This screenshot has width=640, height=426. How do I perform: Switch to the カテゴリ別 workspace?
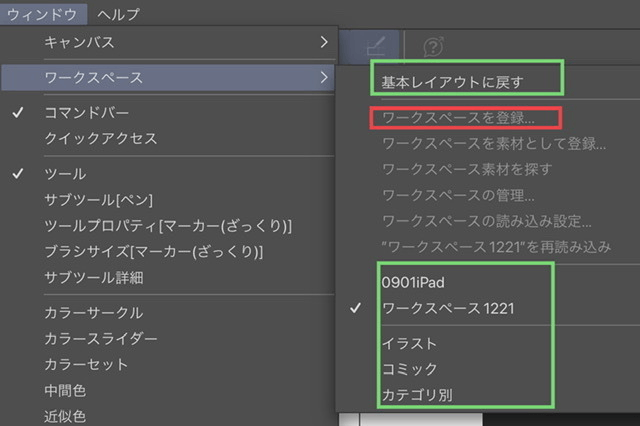coord(417,395)
